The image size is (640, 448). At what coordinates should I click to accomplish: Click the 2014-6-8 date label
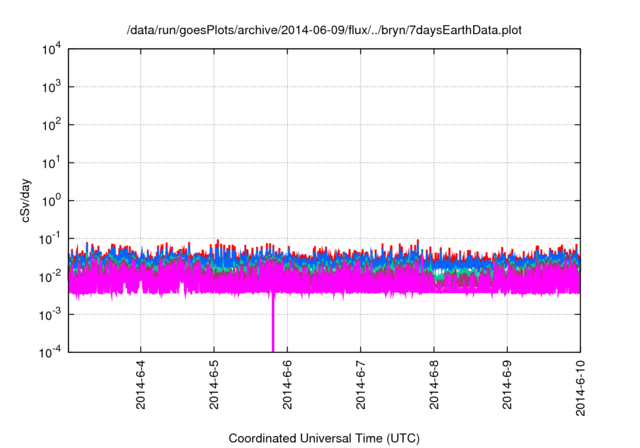point(434,384)
